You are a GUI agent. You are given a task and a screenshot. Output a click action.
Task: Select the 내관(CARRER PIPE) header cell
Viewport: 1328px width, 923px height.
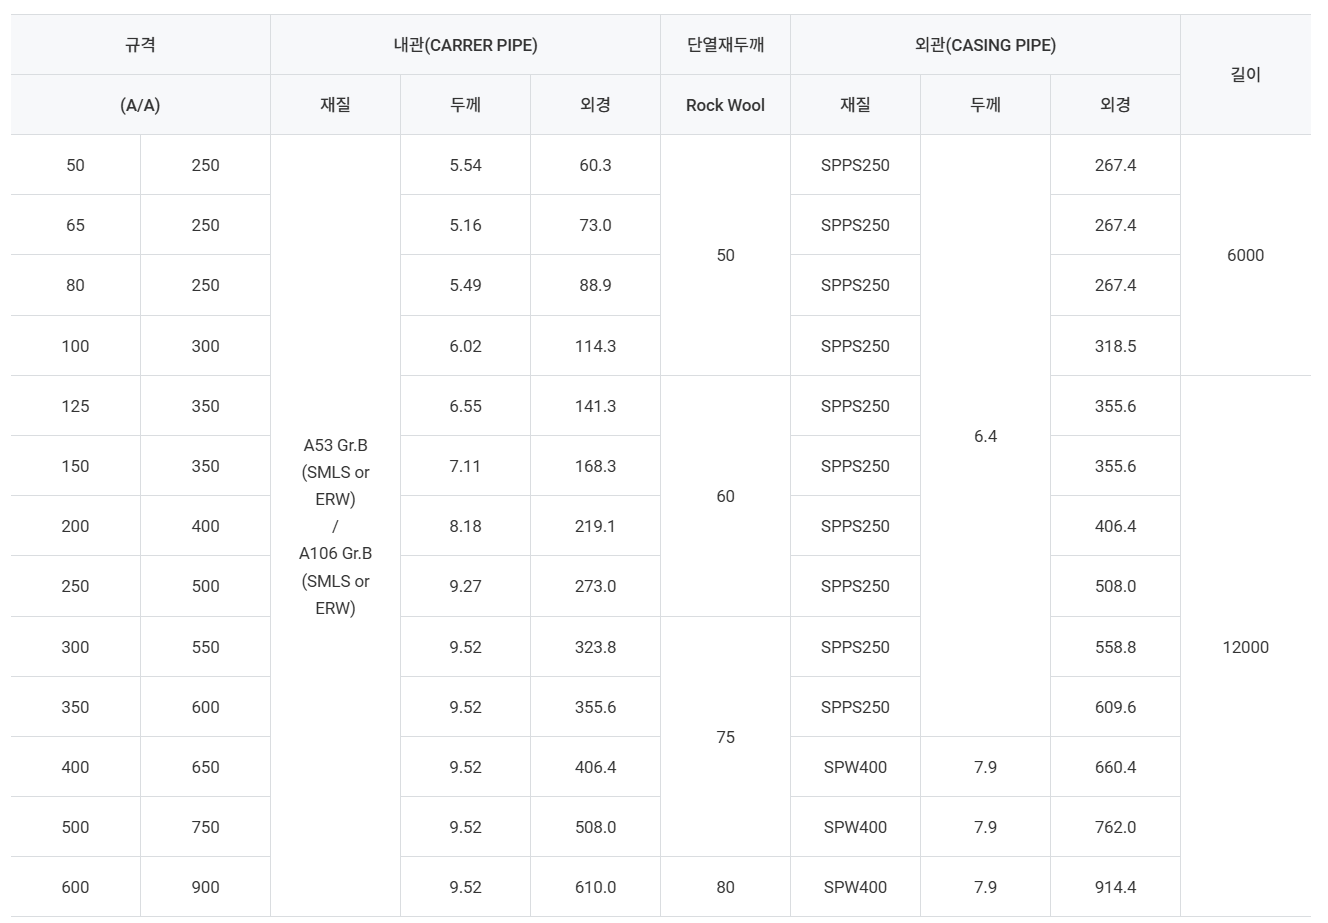point(465,45)
